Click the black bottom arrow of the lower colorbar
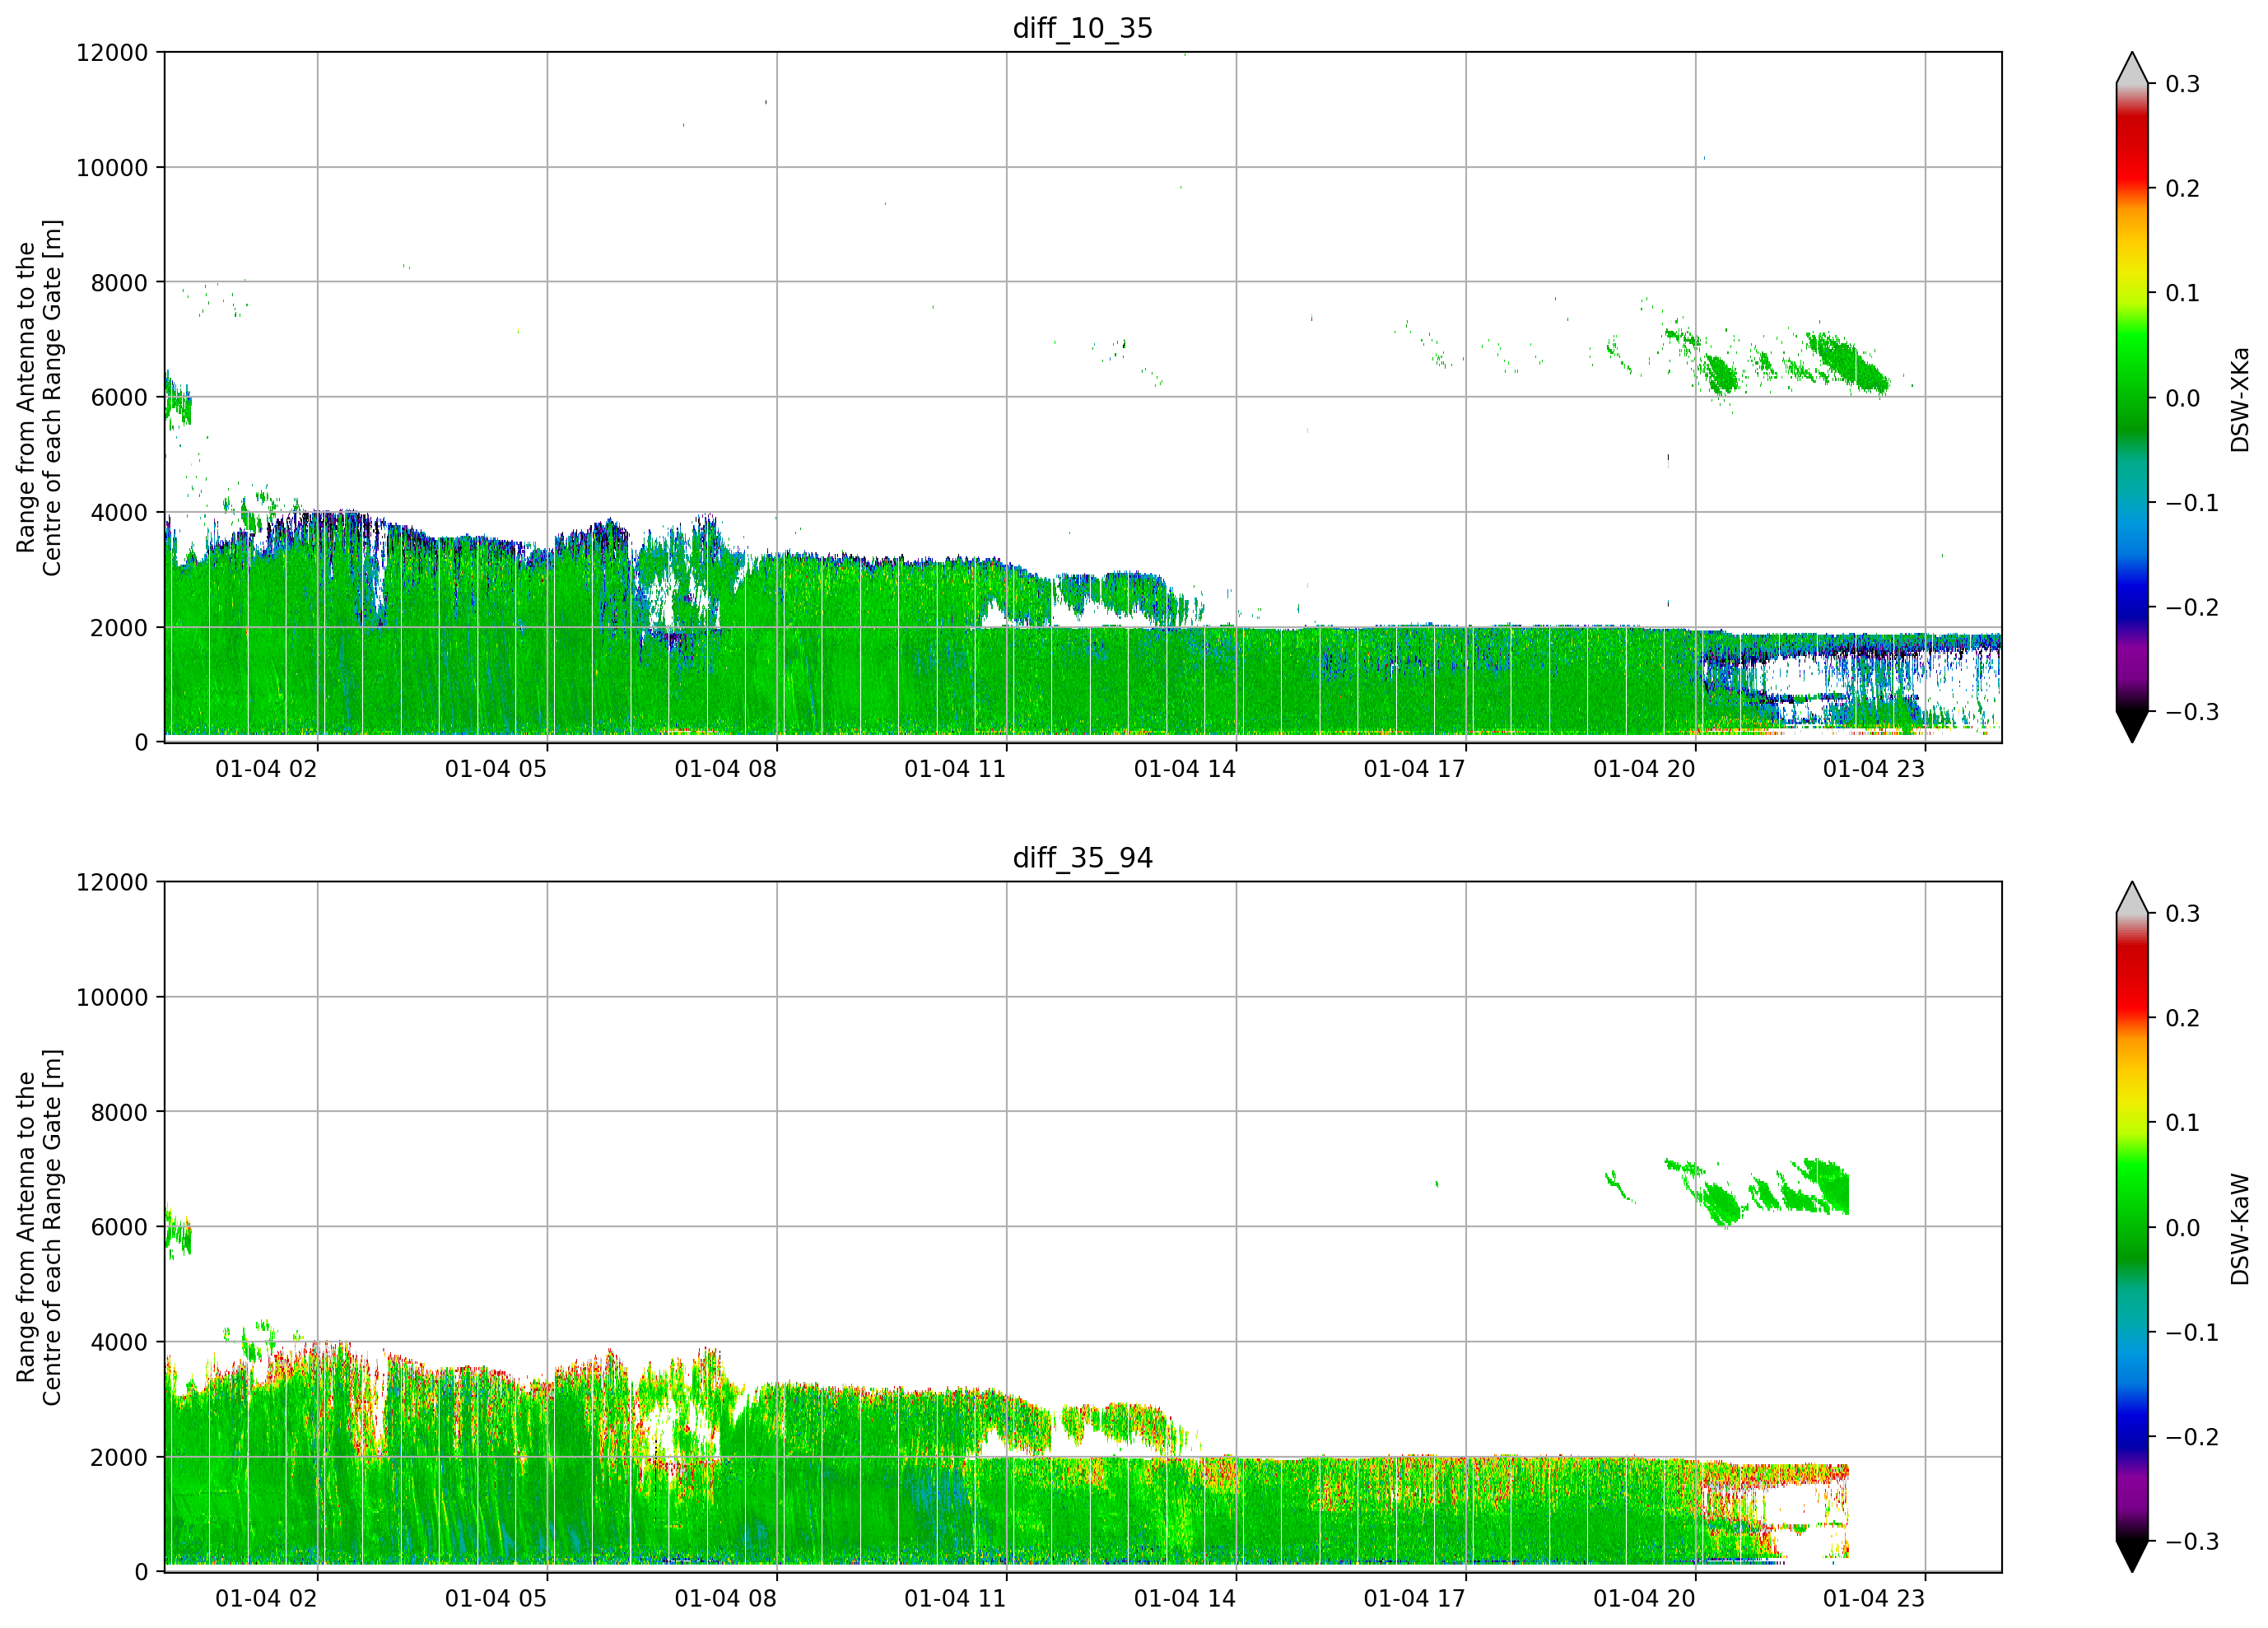Viewport: 2268px width, 1628px height. tap(2132, 1556)
